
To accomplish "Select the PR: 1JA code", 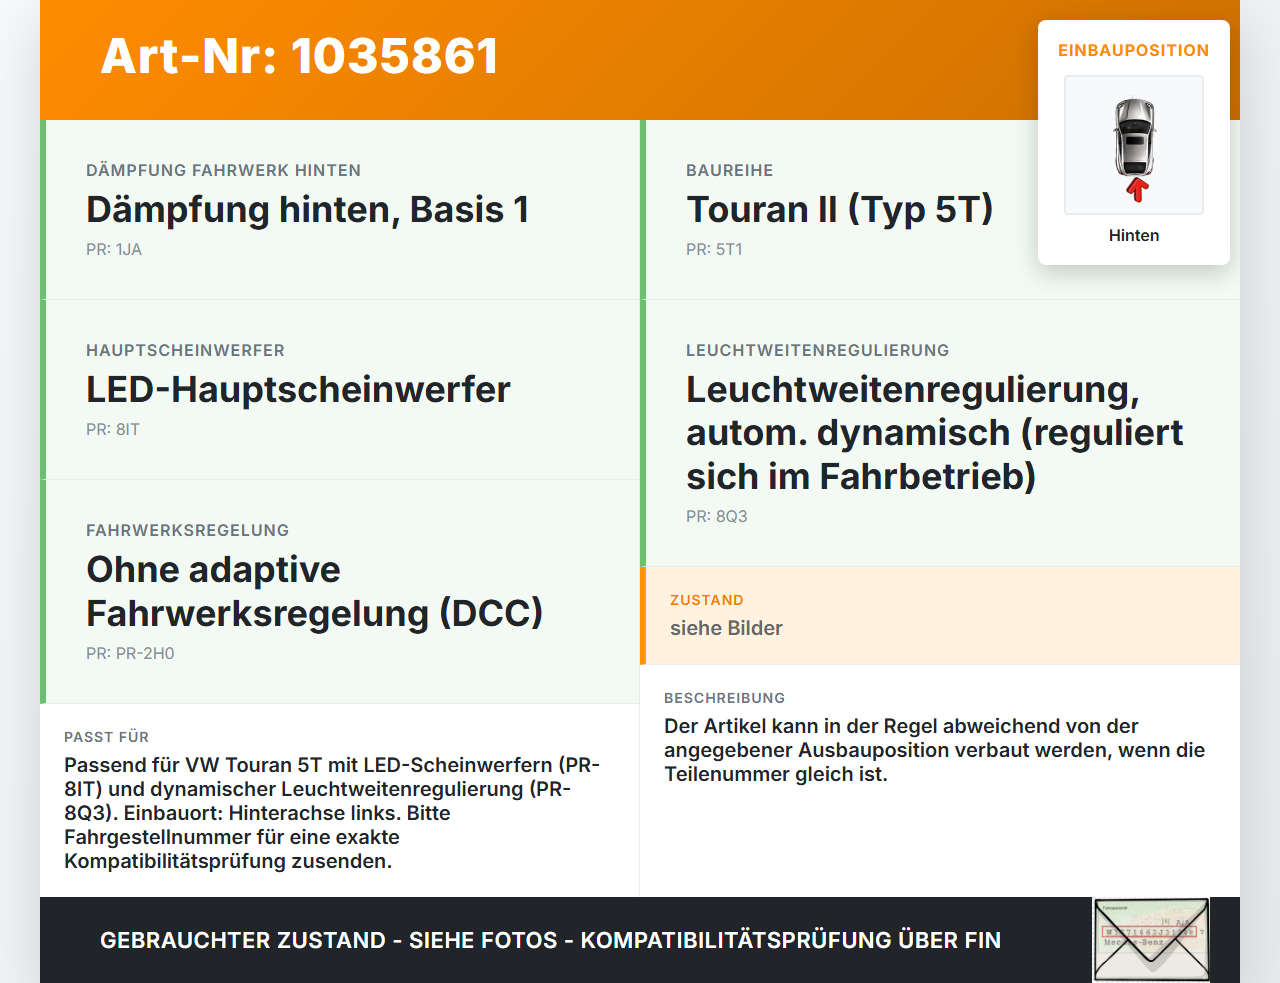I will [114, 249].
